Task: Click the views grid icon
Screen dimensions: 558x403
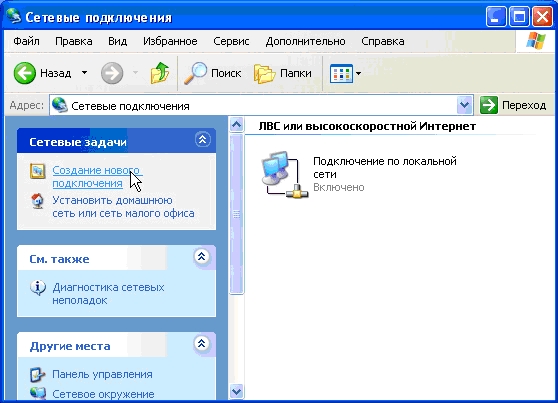Action: tap(341, 73)
